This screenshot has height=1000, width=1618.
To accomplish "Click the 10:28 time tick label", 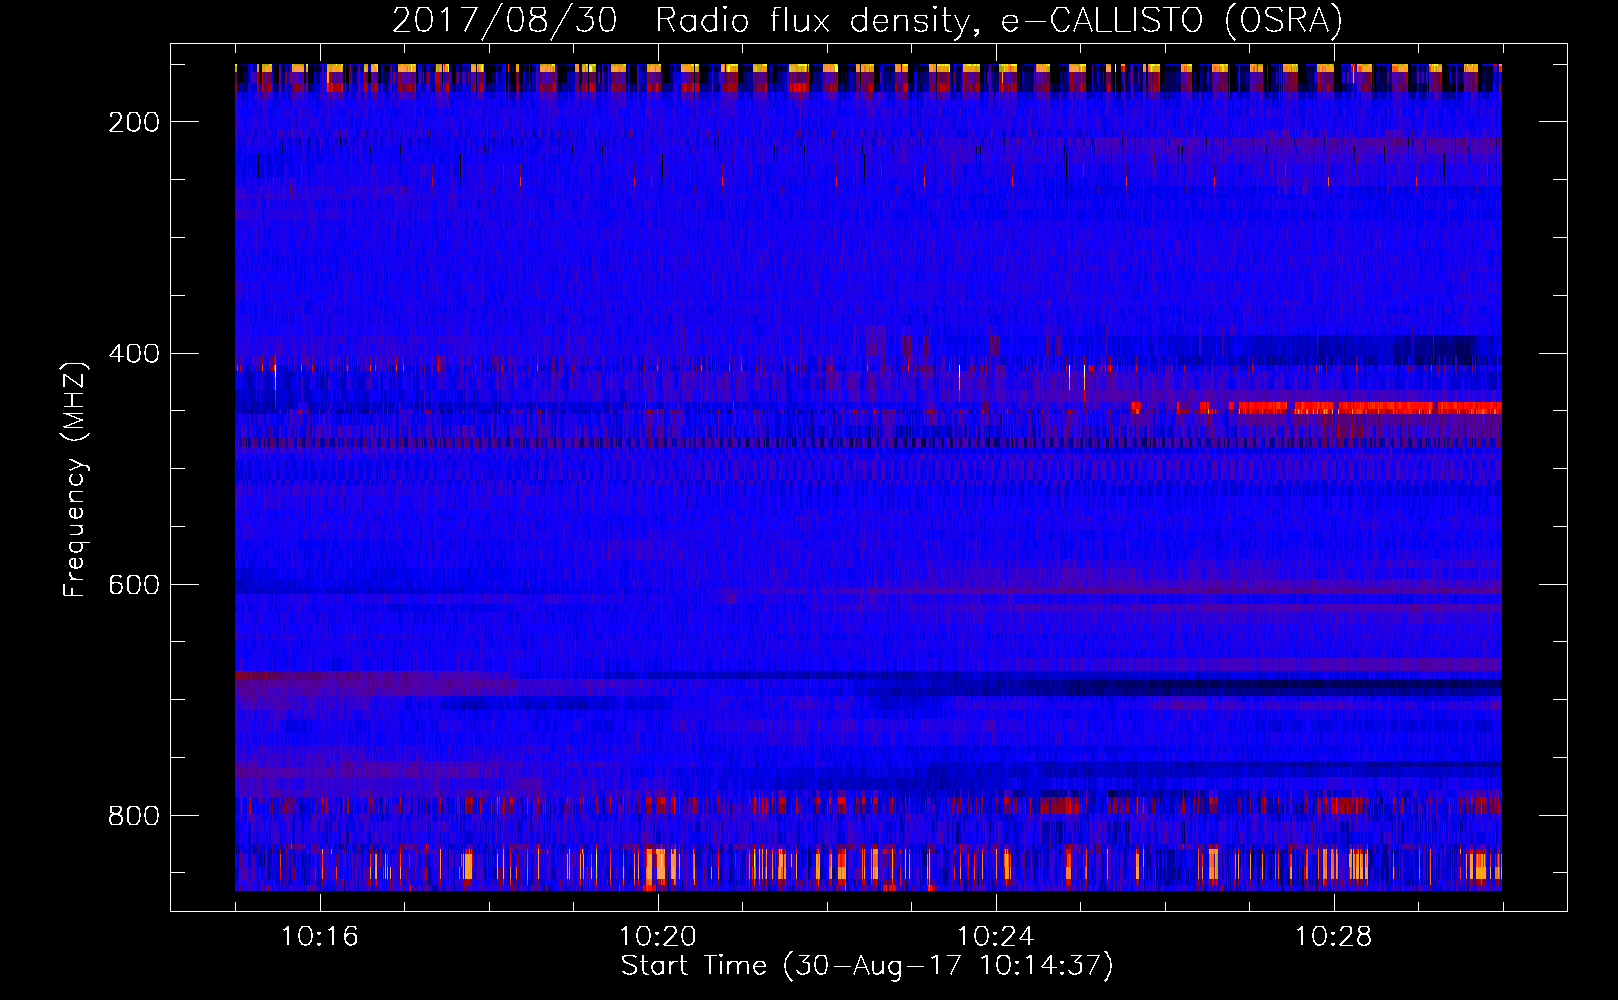I will click(x=1334, y=937).
